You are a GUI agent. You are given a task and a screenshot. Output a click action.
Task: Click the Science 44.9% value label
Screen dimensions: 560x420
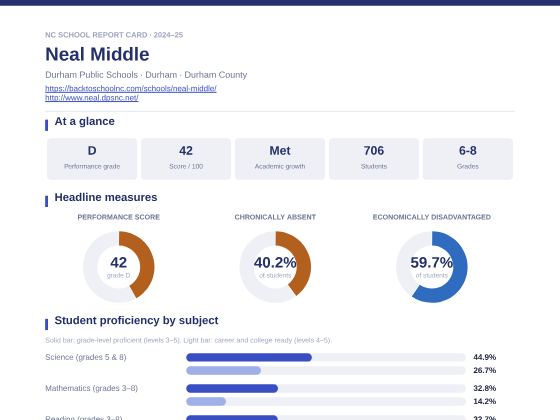pos(485,357)
